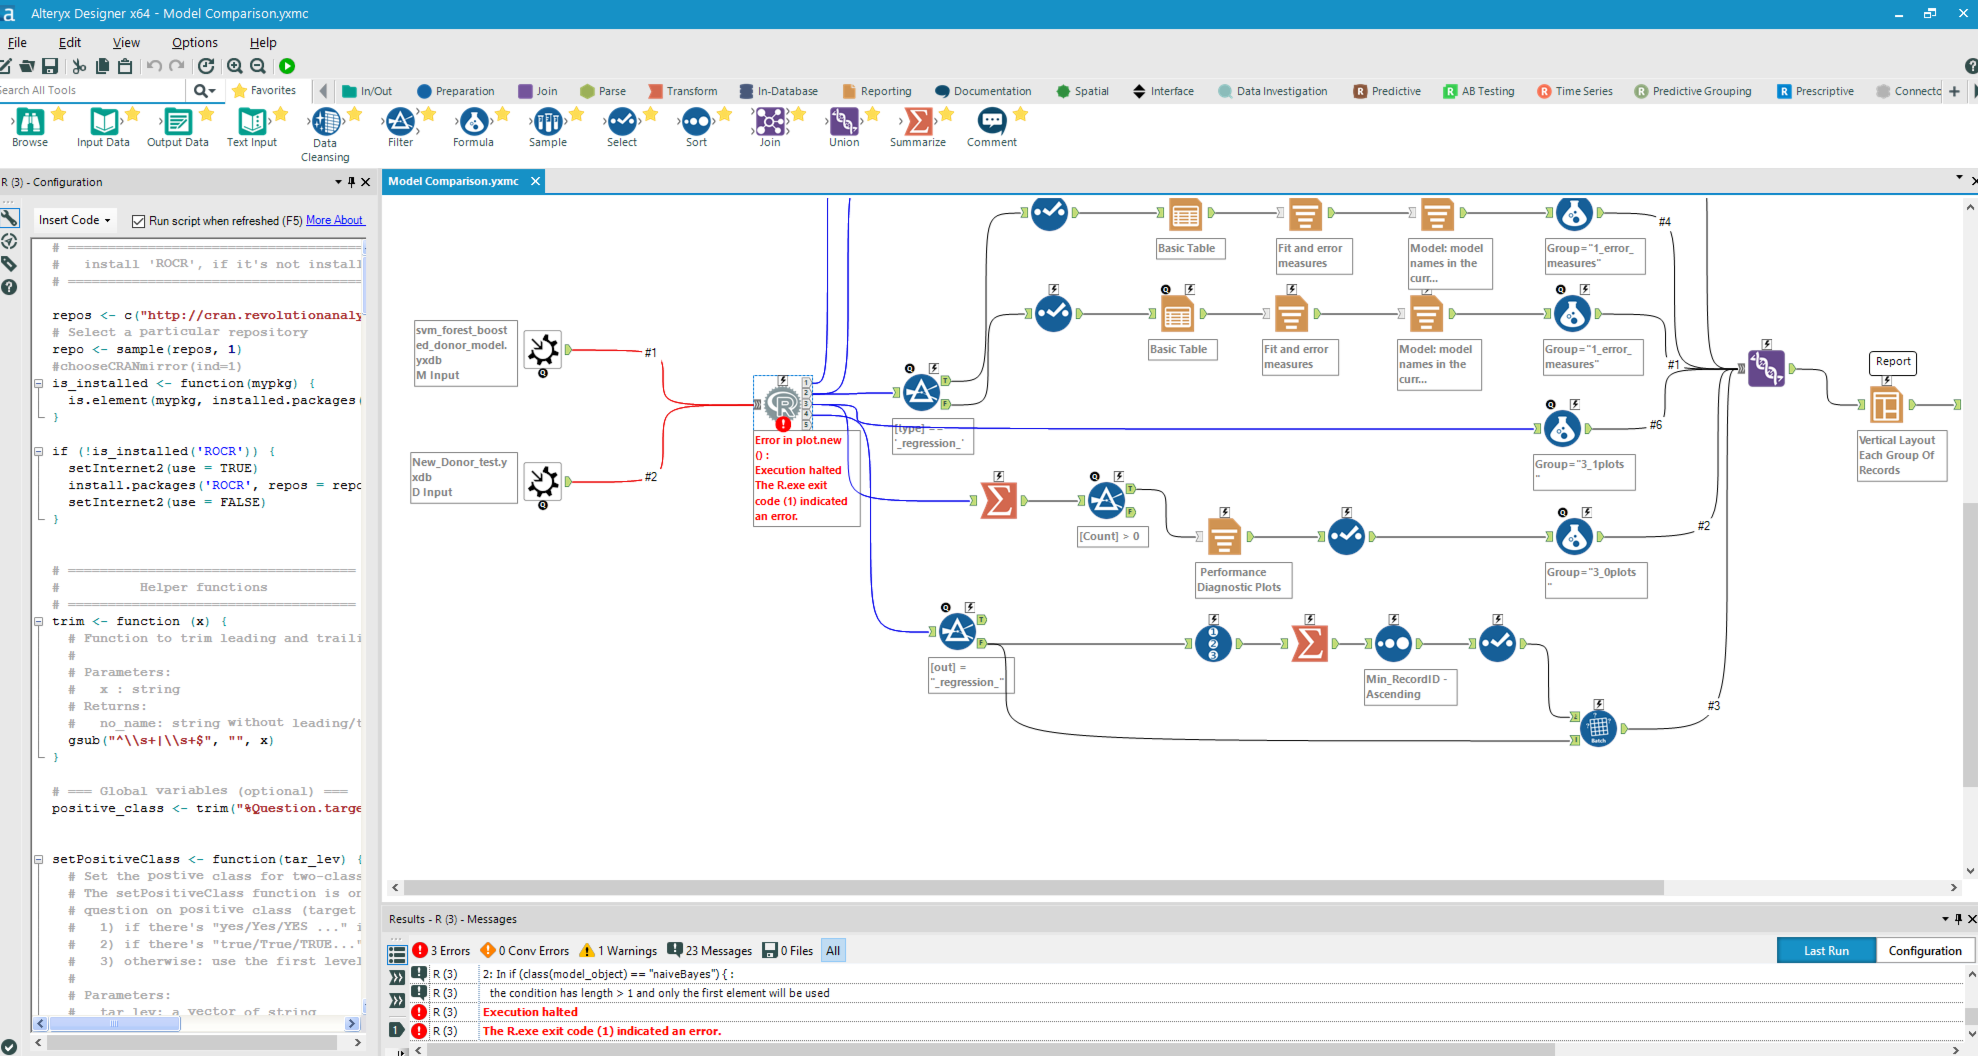Toggle the favorite star beside the palette Filter tool

428,114
